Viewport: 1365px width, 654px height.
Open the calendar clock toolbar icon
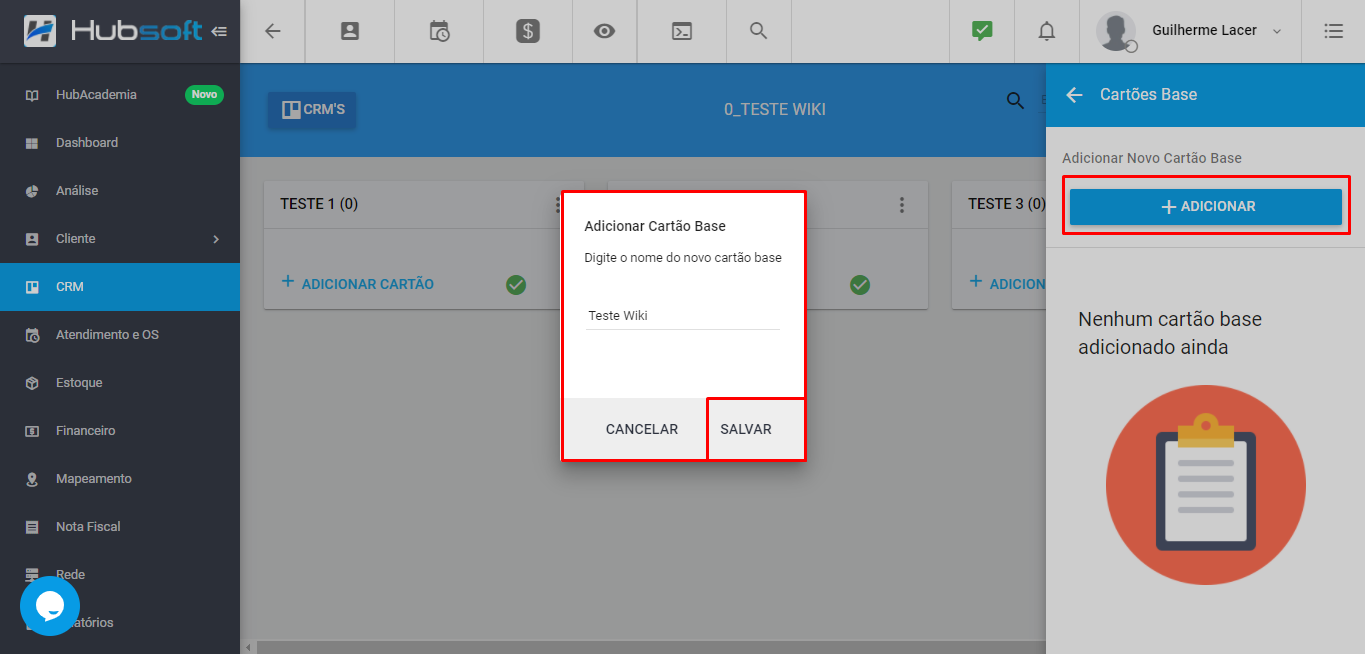coord(439,31)
